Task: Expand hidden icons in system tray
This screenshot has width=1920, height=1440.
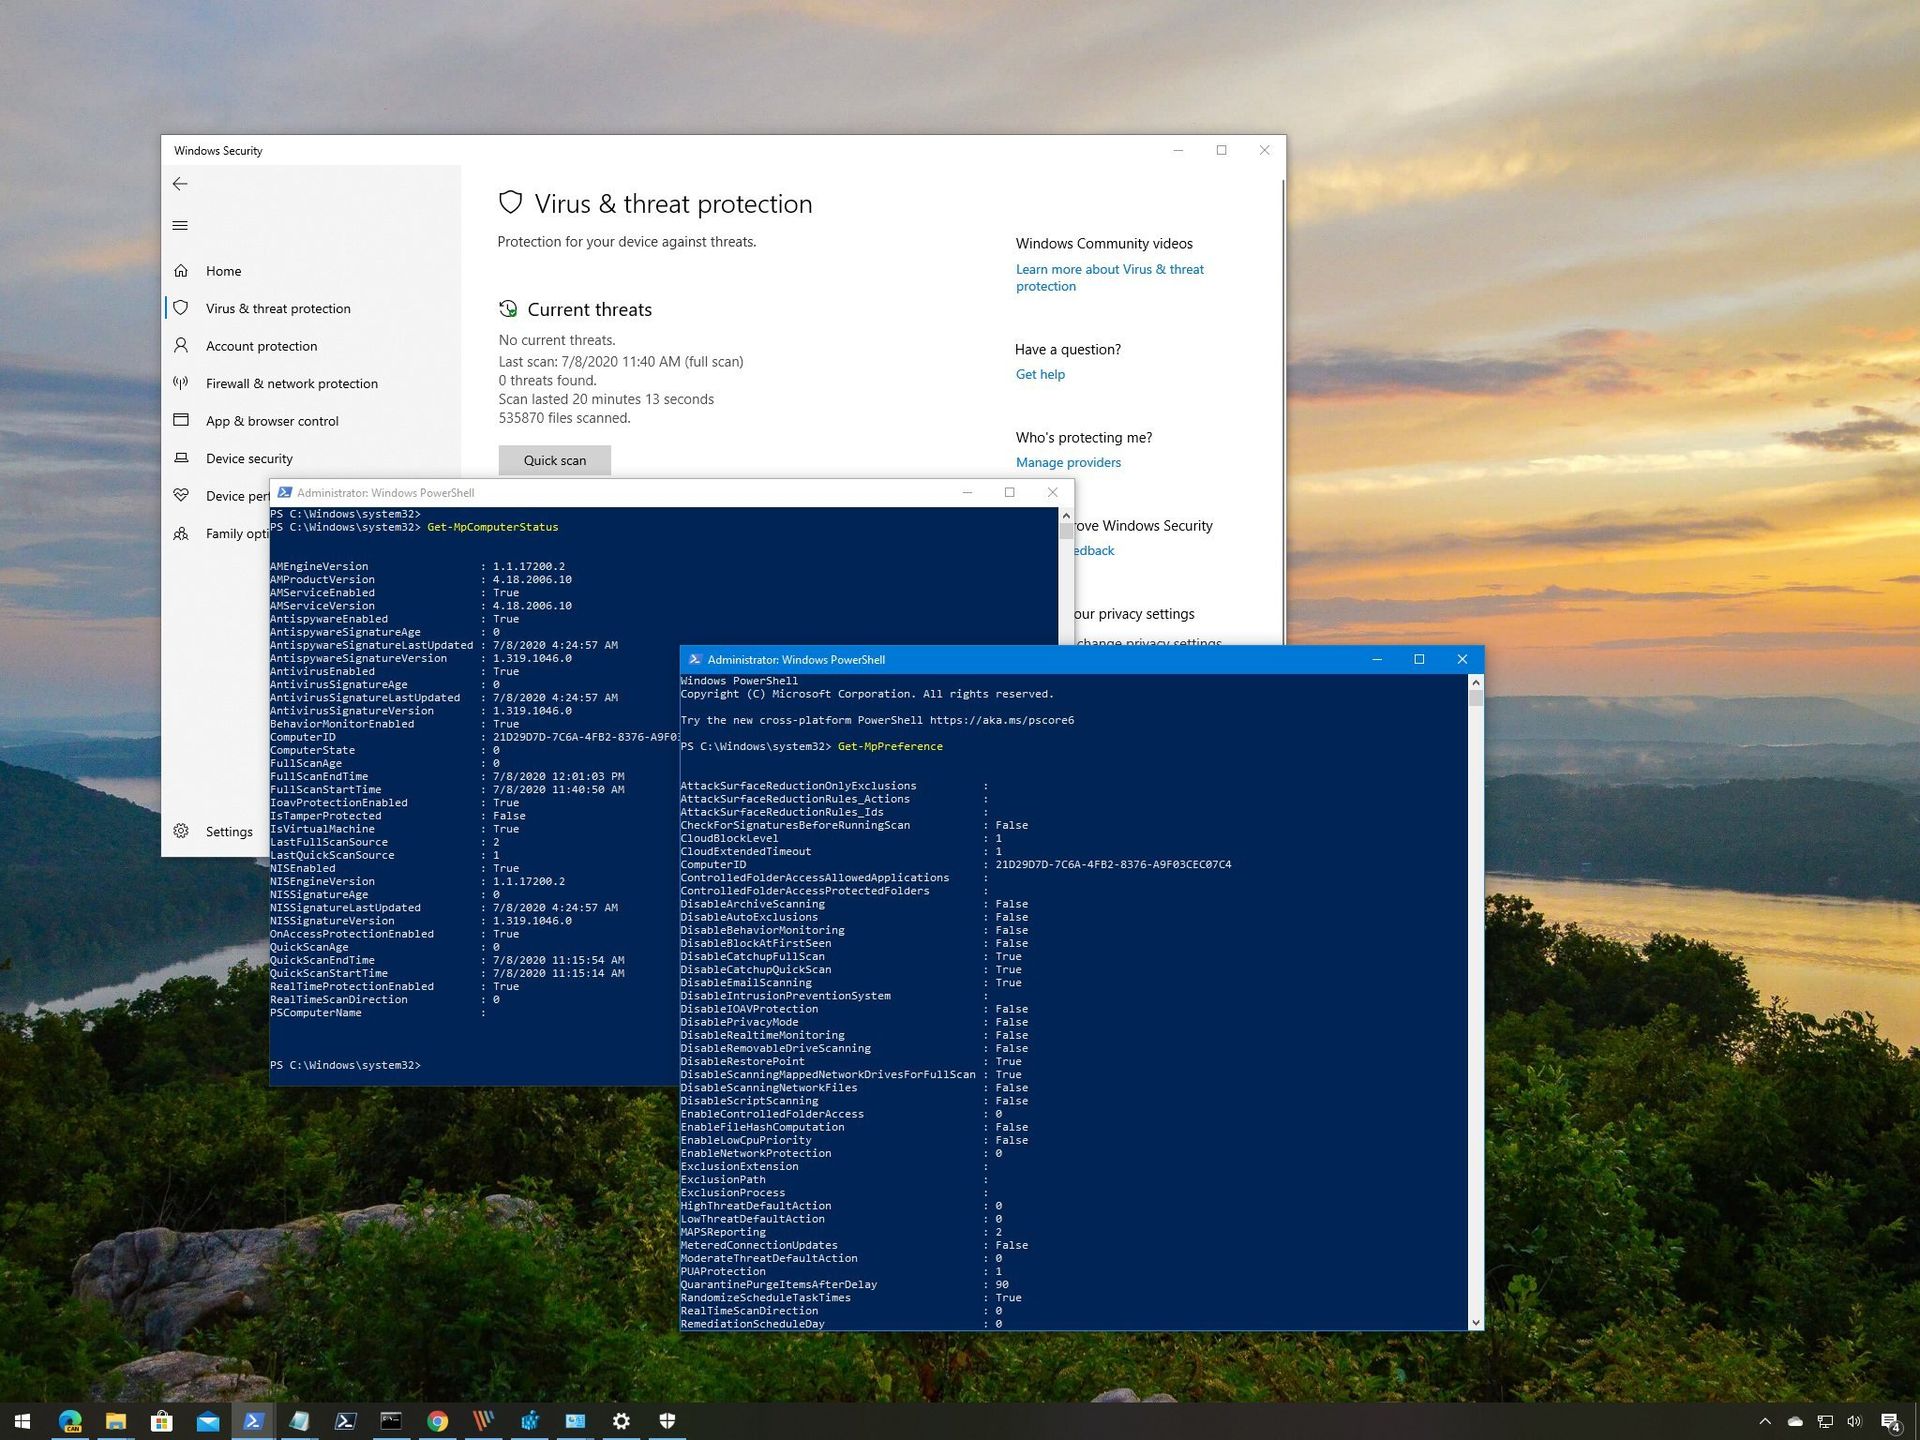Action: click(x=1765, y=1420)
